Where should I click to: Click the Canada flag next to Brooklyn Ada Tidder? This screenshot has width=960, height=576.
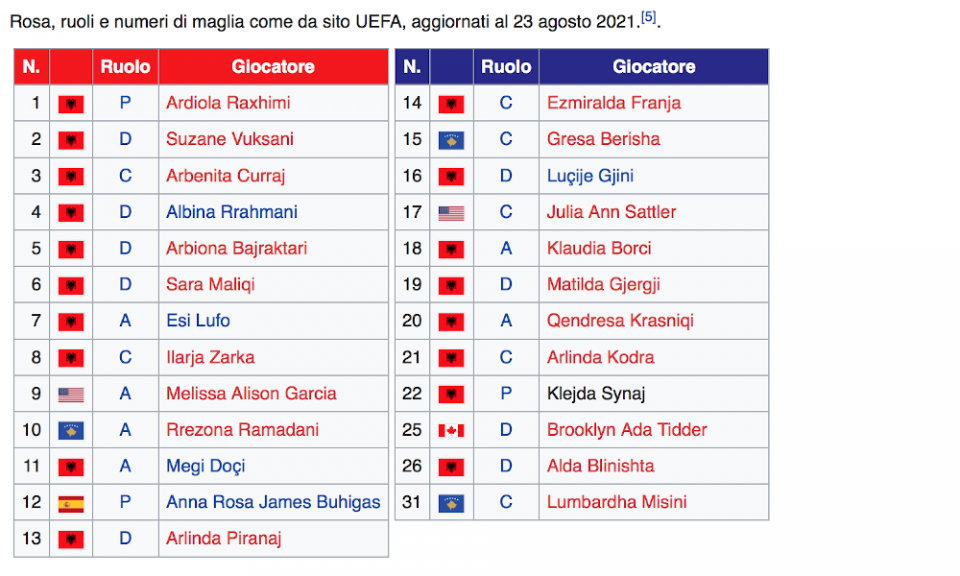(x=451, y=431)
